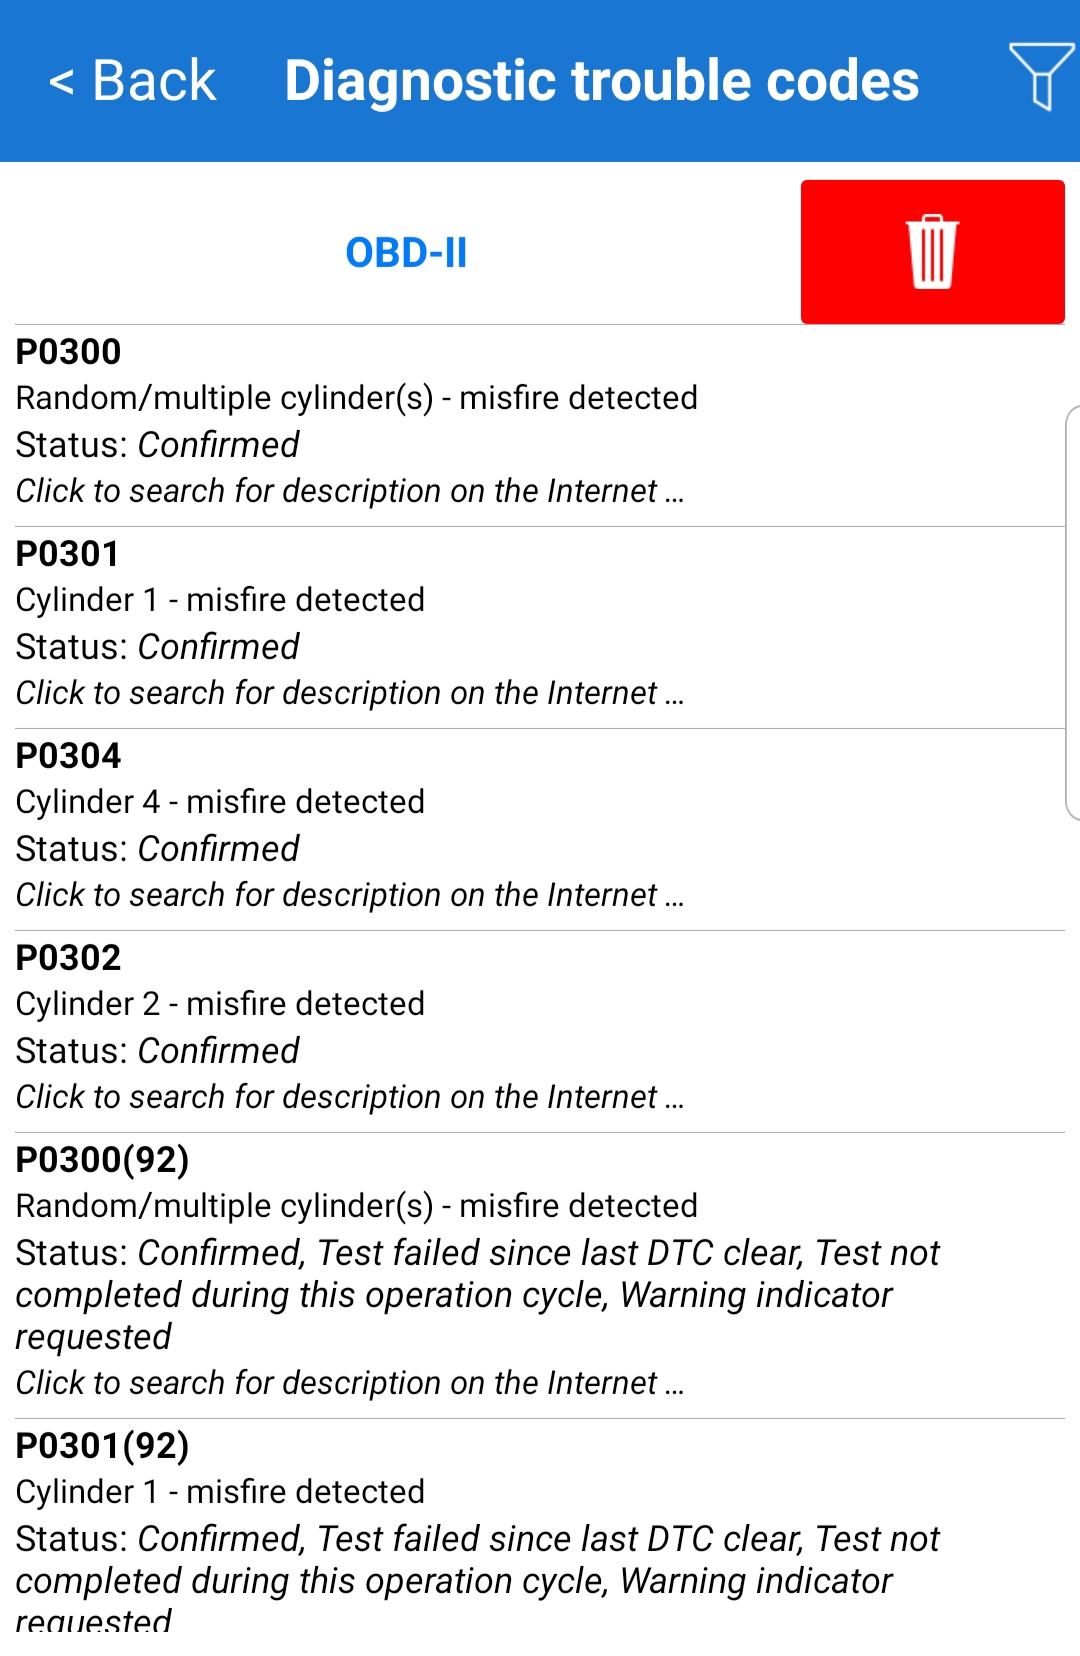
Task: Tap the P0302 code heading
Action: coord(69,958)
